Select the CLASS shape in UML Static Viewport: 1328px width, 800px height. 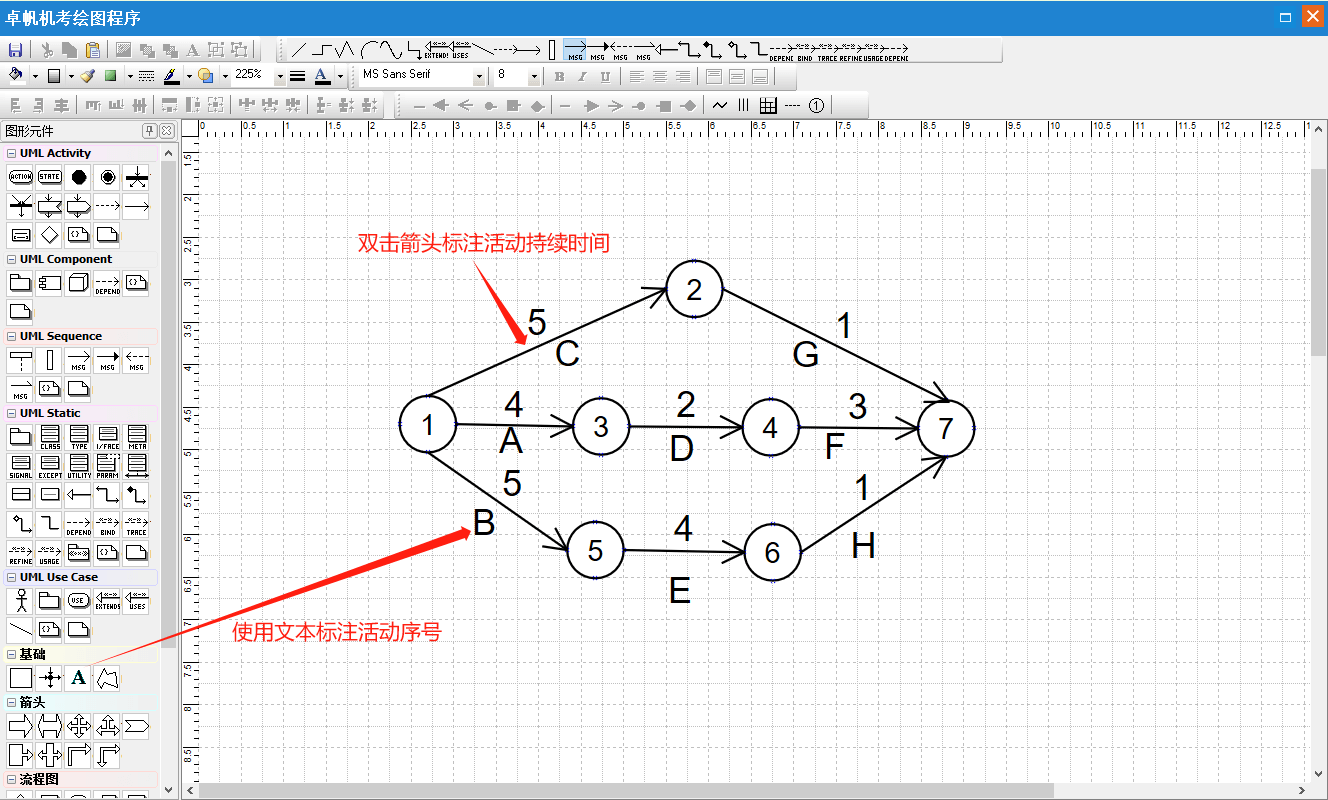[50, 437]
